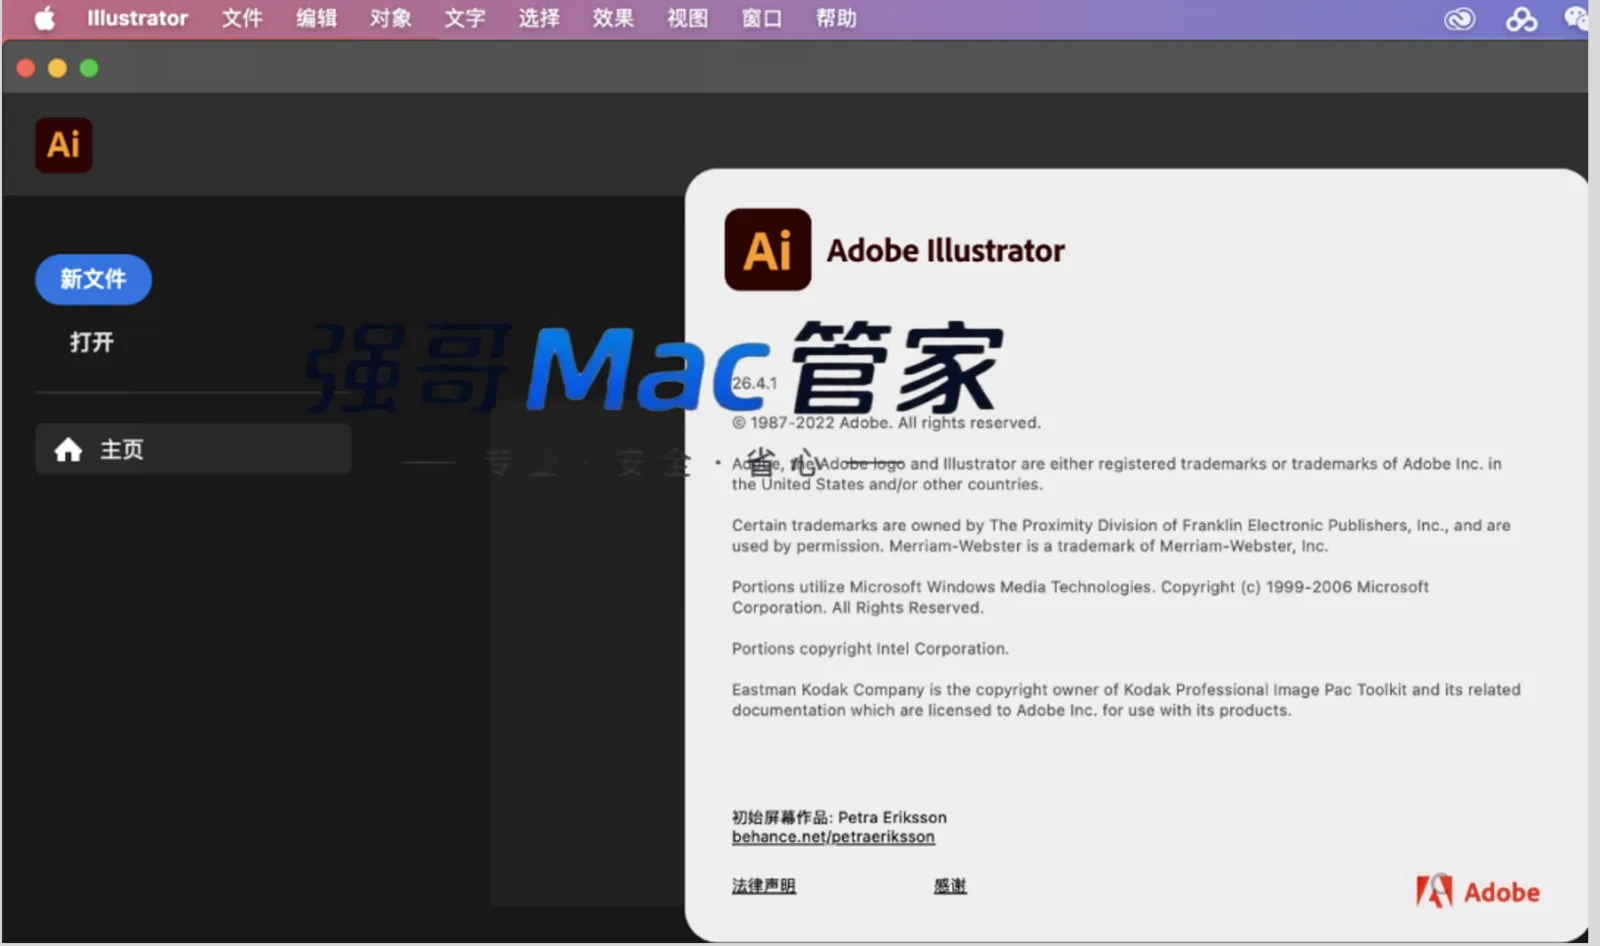The height and width of the screenshot is (946, 1600).
Task: Click the Petra Eriksson splash credit text
Action: click(x=839, y=817)
